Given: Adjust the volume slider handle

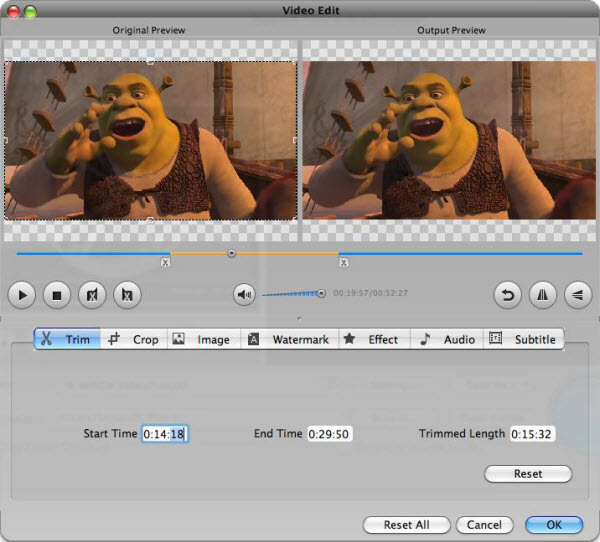Looking at the screenshot, I should [321, 294].
